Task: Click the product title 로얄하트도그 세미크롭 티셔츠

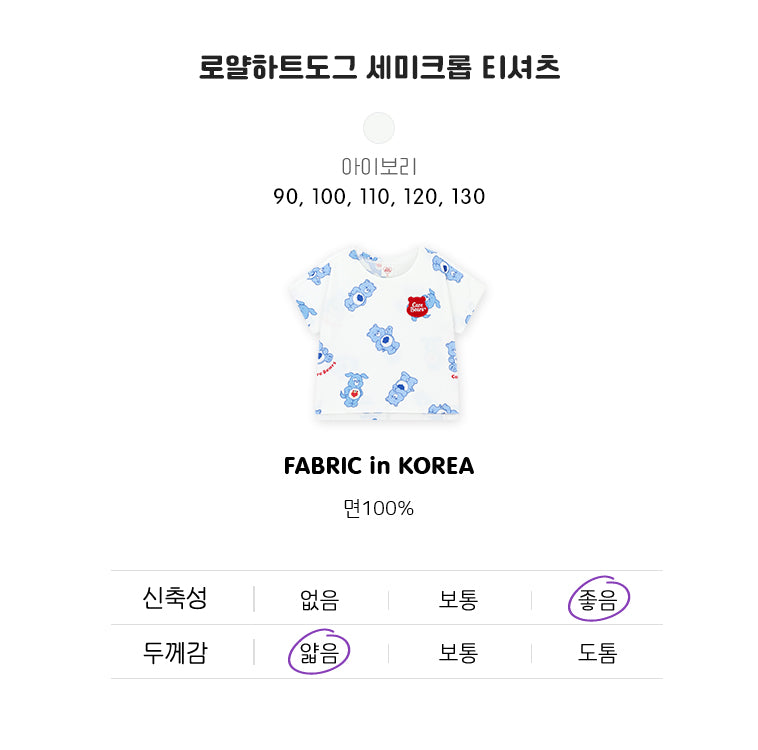Action: (x=379, y=69)
